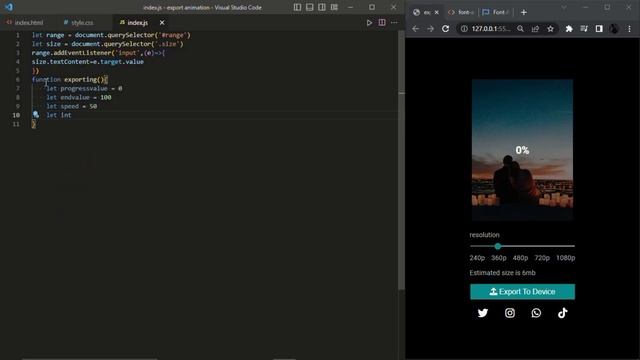Click the 720p resolution label
This screenshot has width=640, height=360.
(x=542, y=258)
